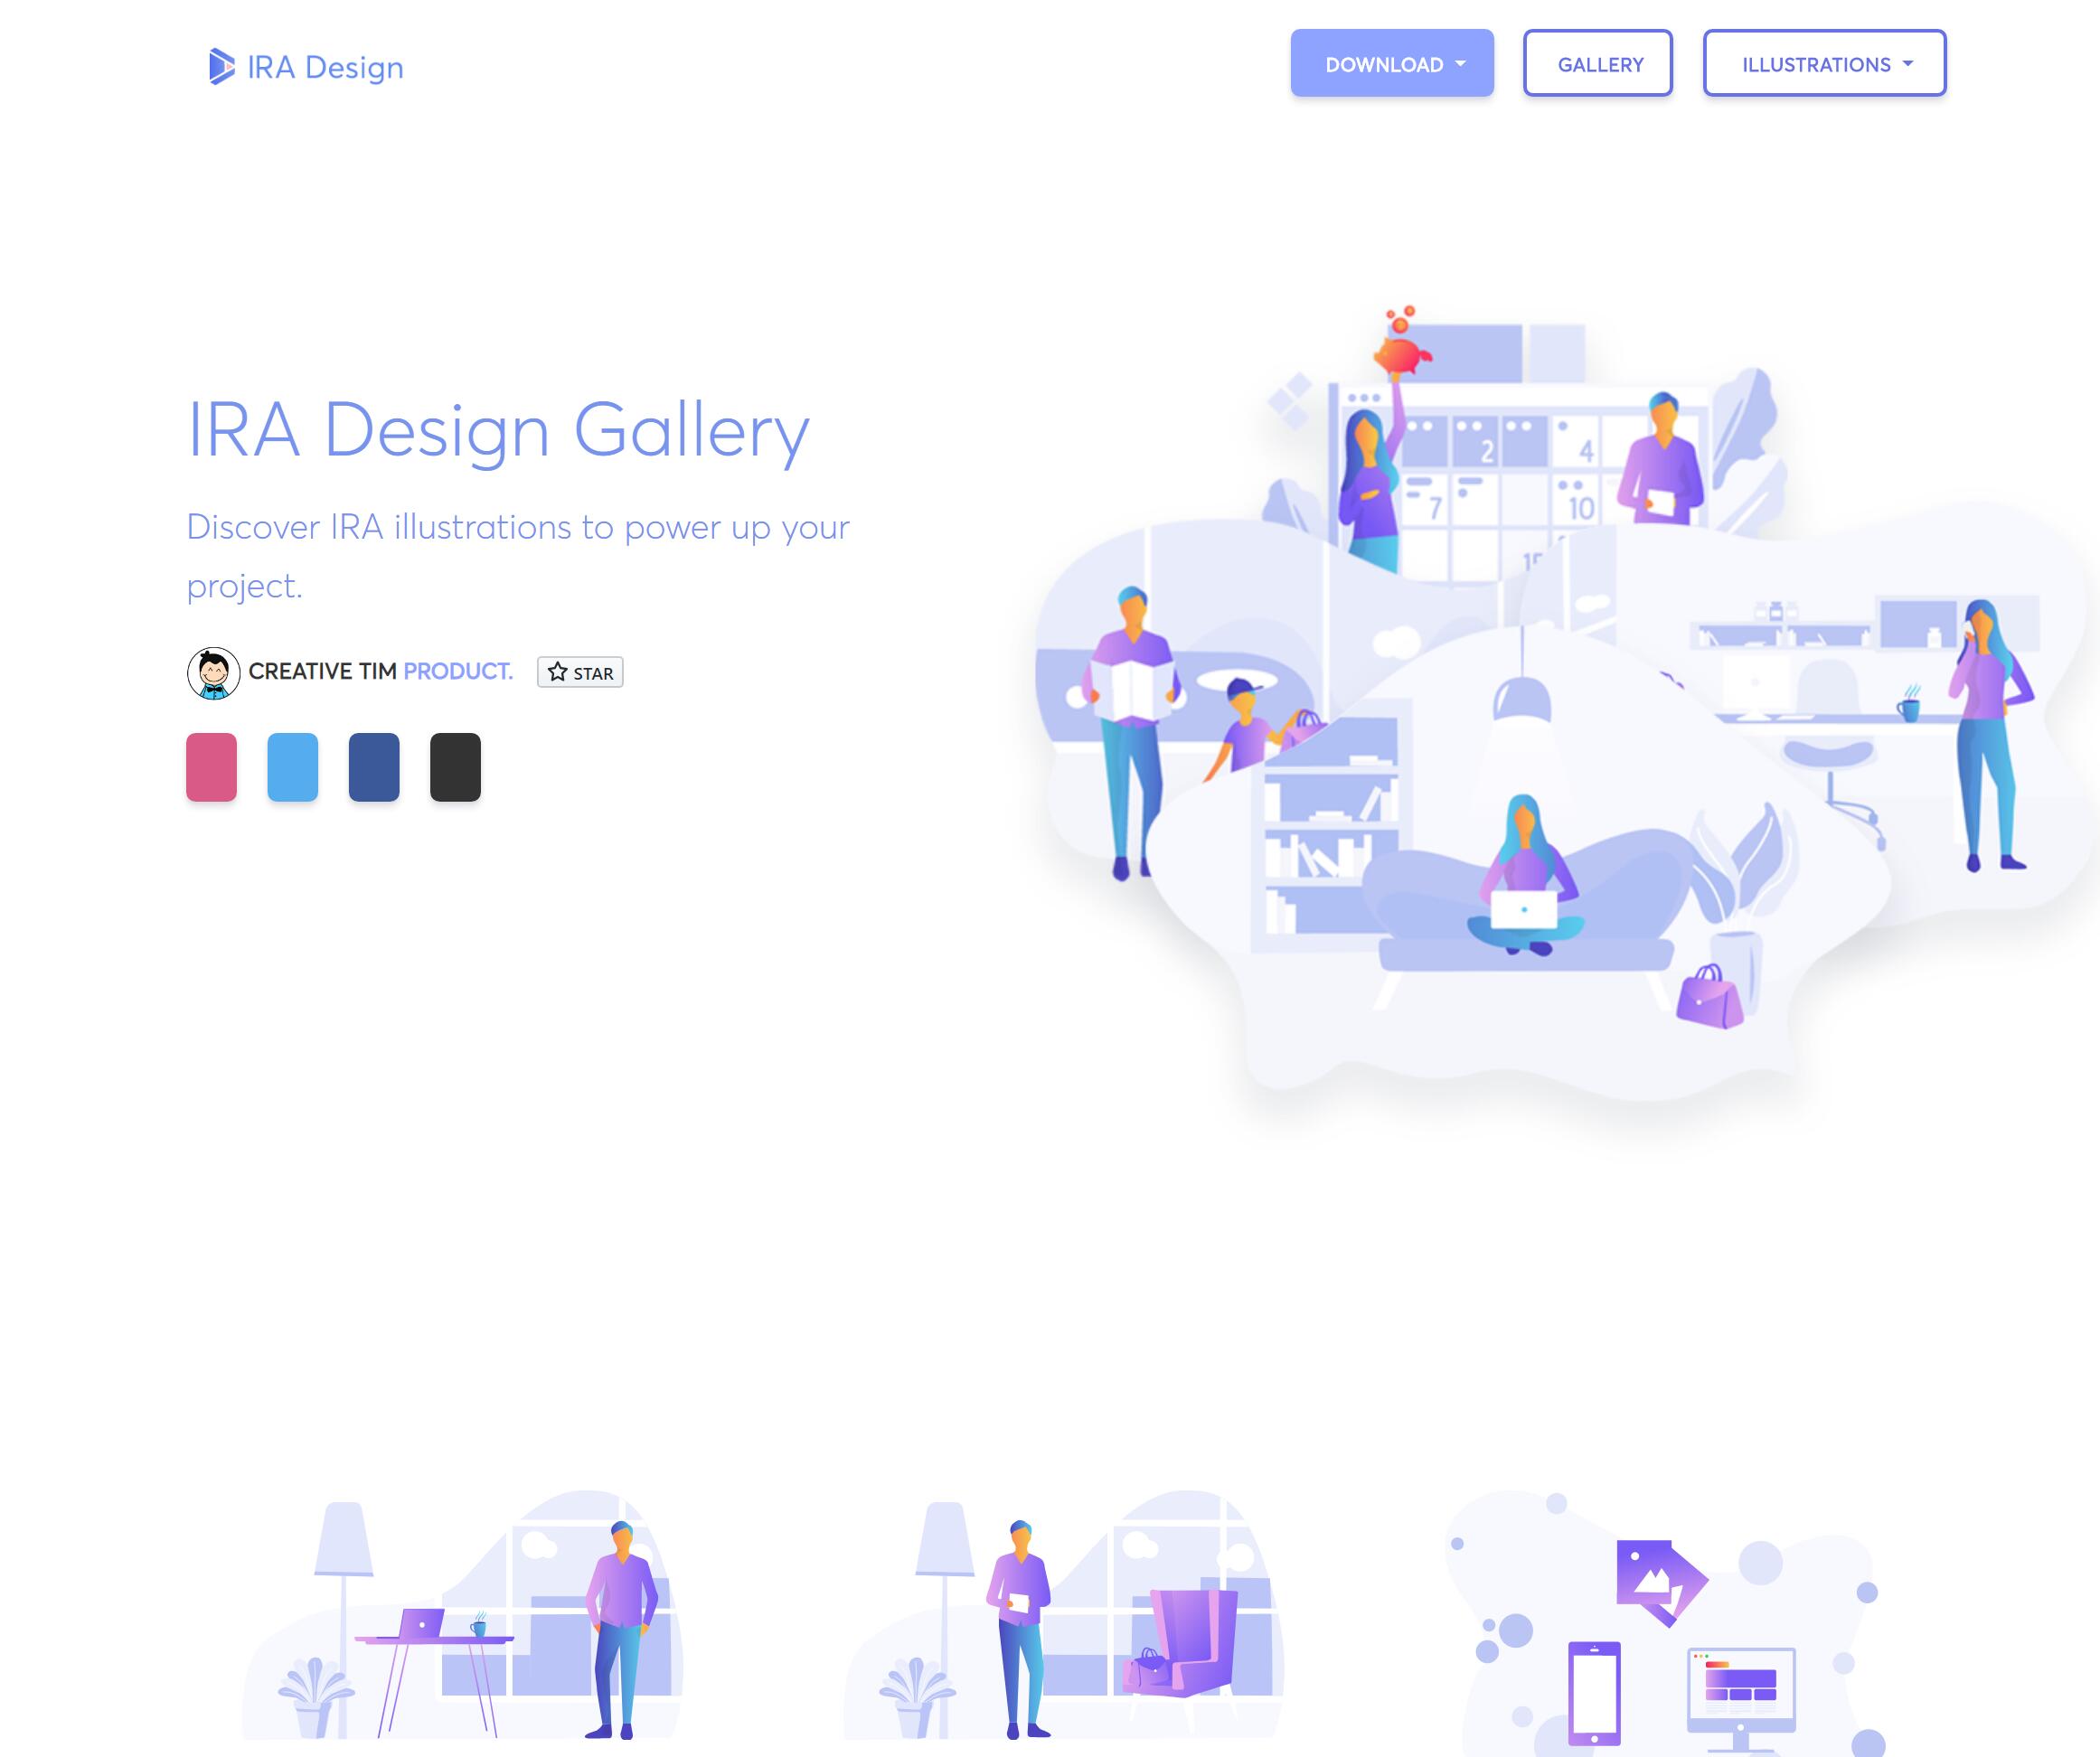The width and height of the screenshot is (2100, 1757).
Task: Open the CREATIVE TIM link
Action: 322,671
